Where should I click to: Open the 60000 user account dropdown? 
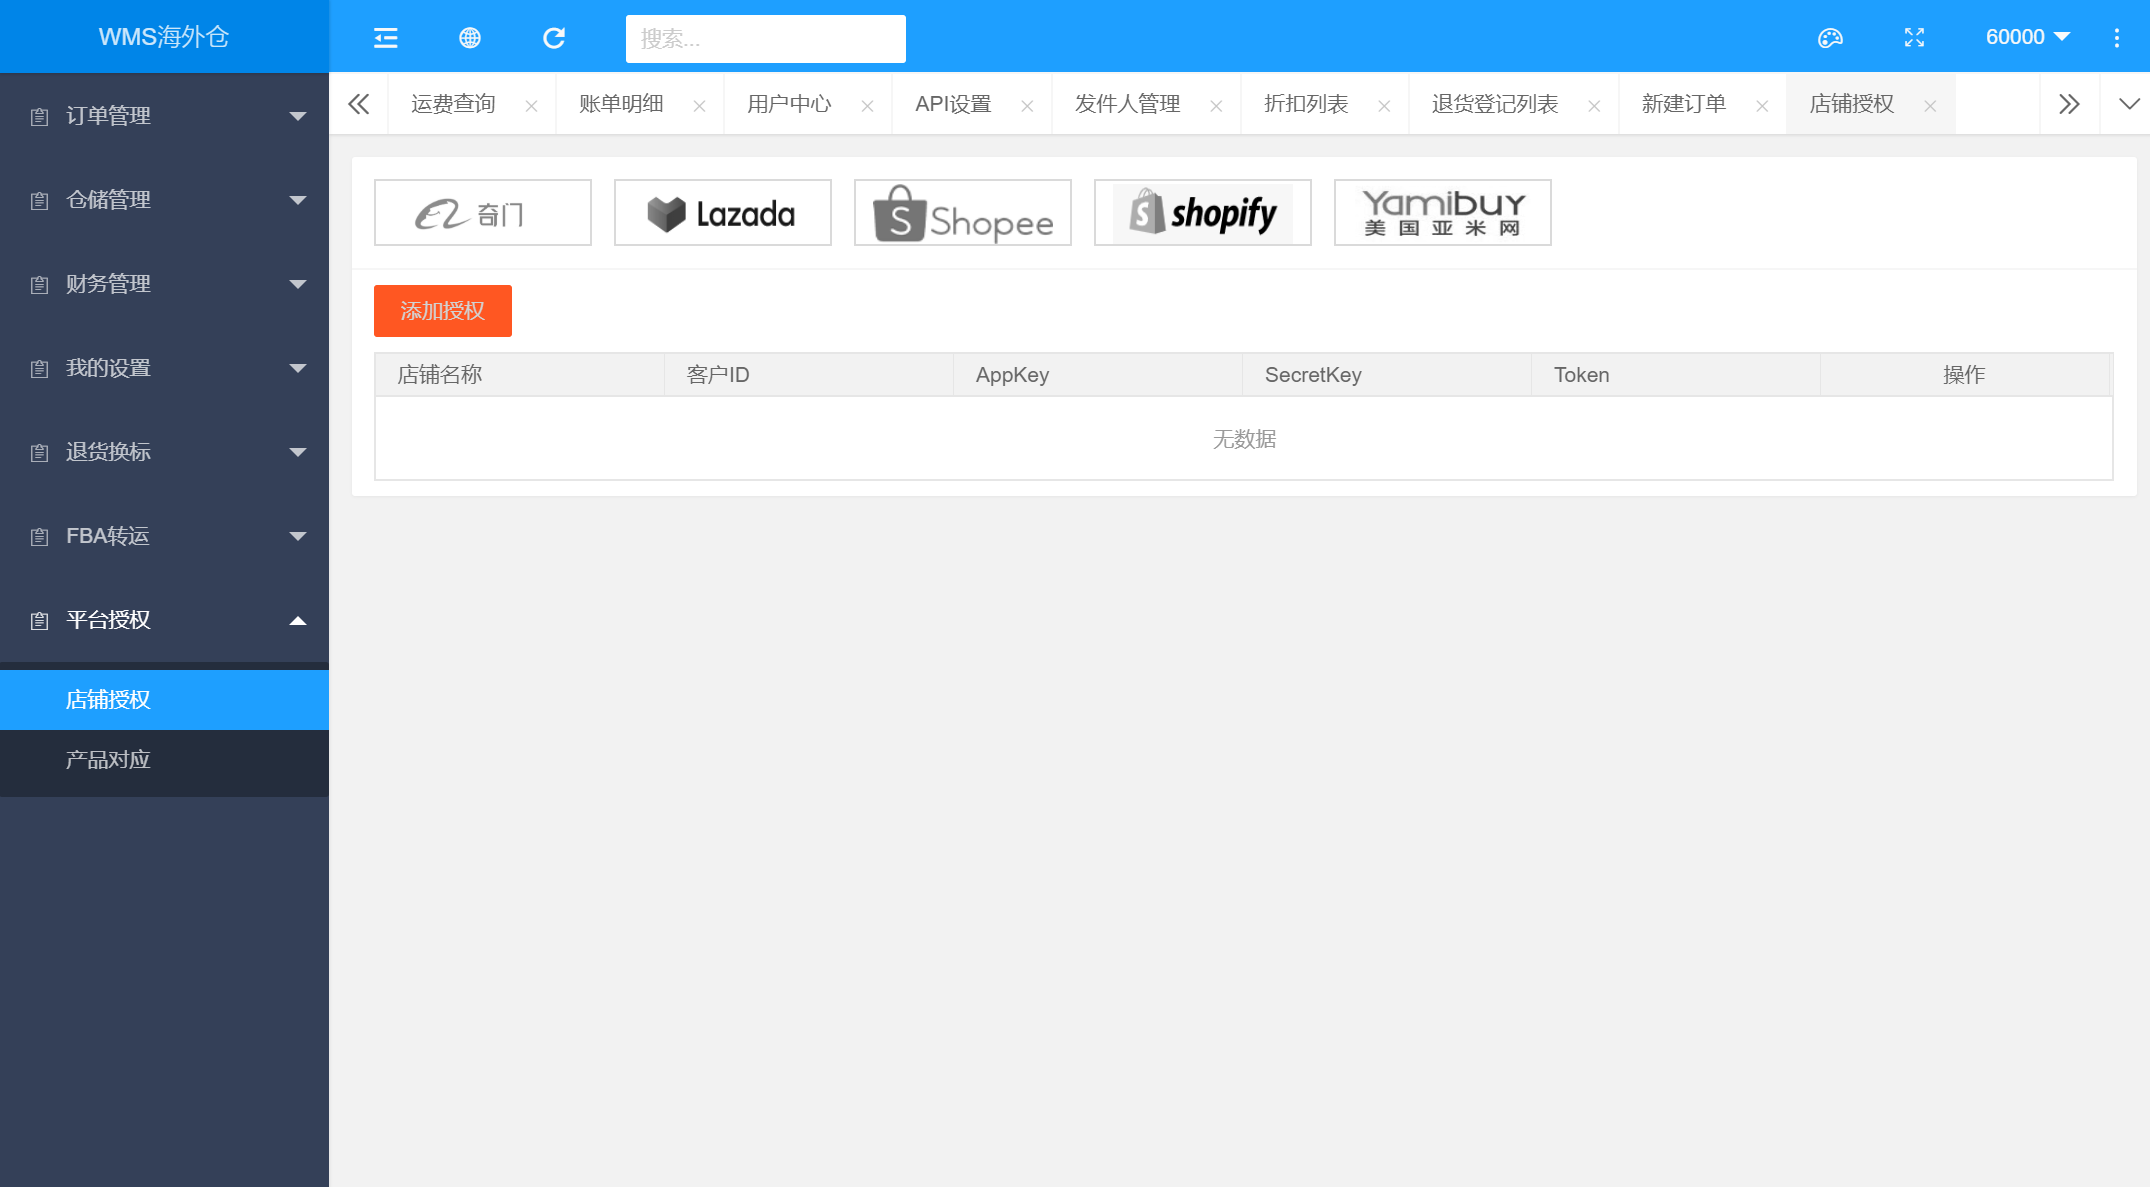click(2027, 37)
